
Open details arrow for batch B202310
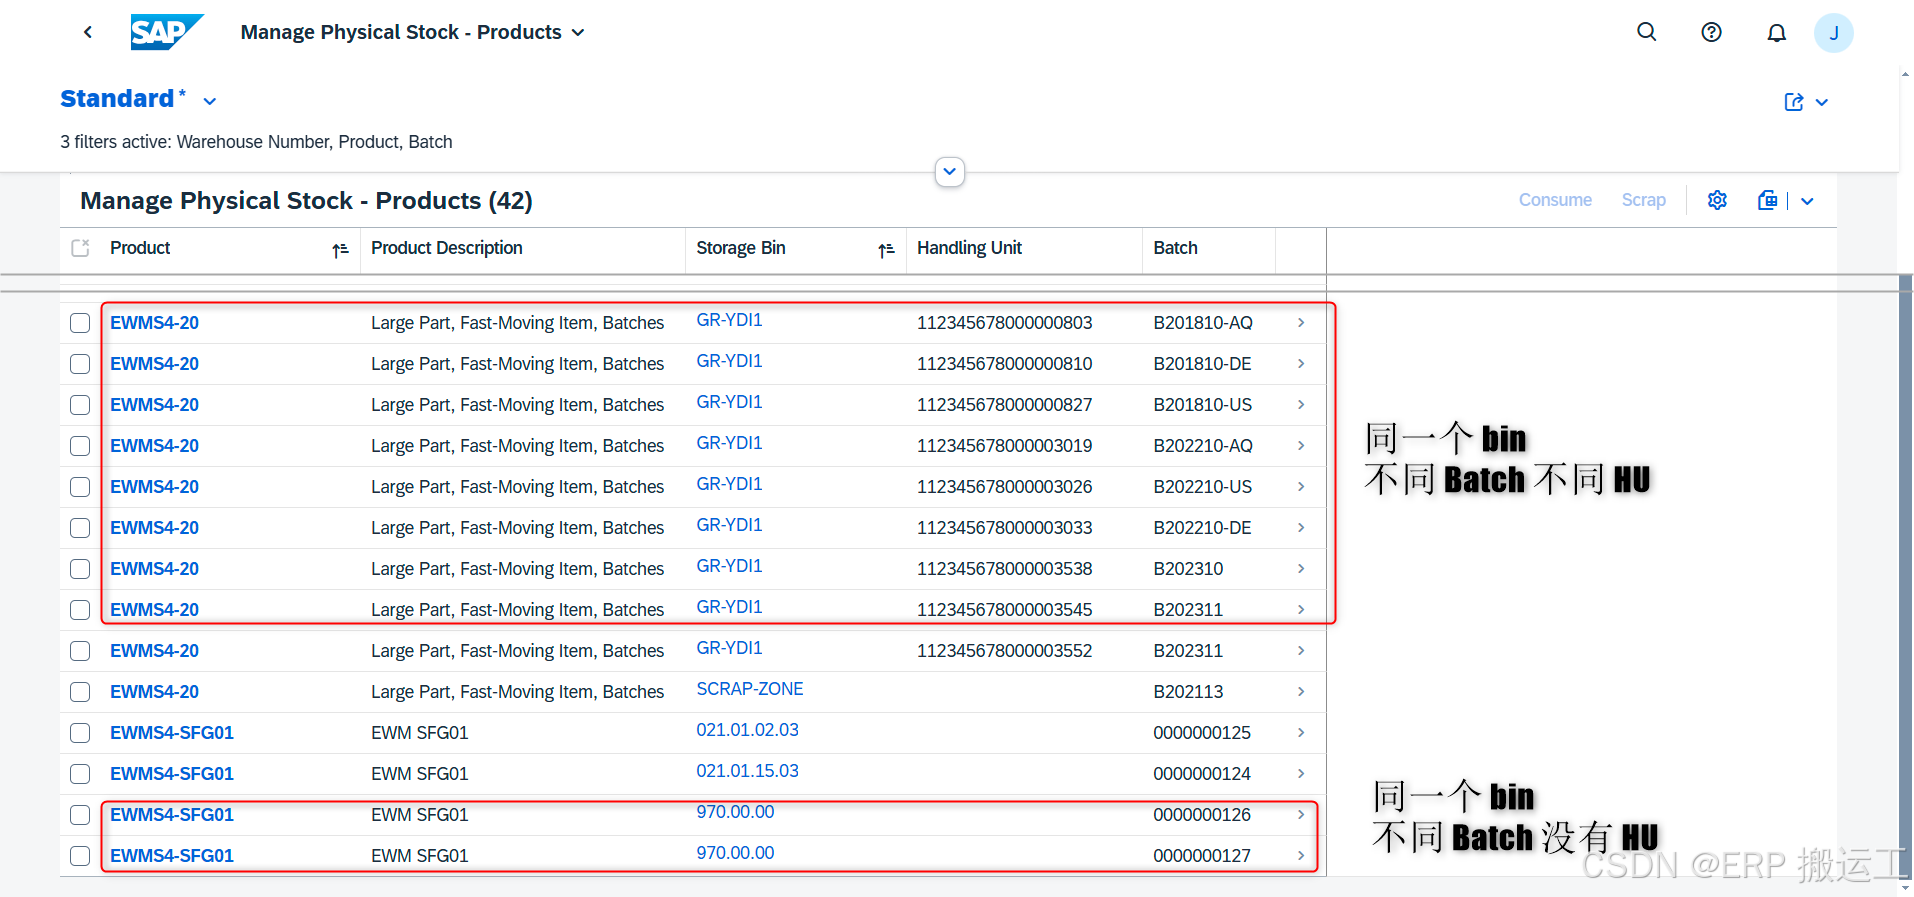pyautogui.click(x=1301, y=568)
